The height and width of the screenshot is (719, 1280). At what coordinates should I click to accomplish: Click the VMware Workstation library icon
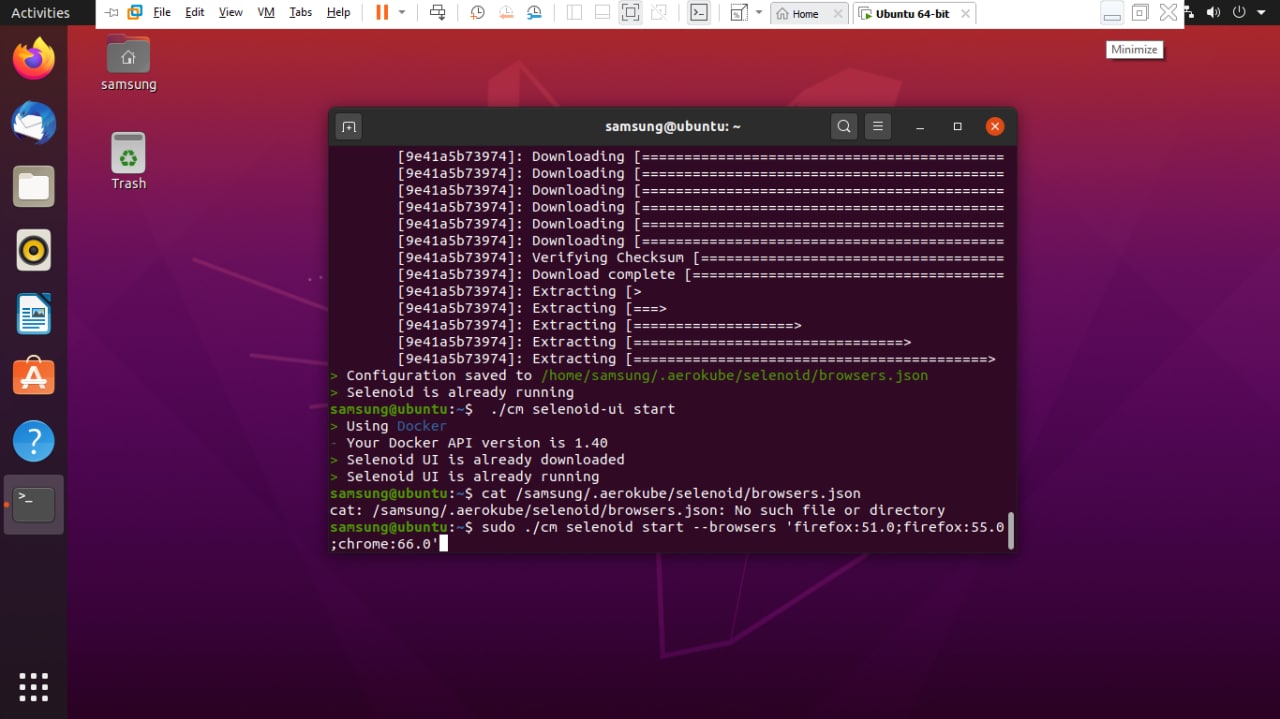click(134, 13)
